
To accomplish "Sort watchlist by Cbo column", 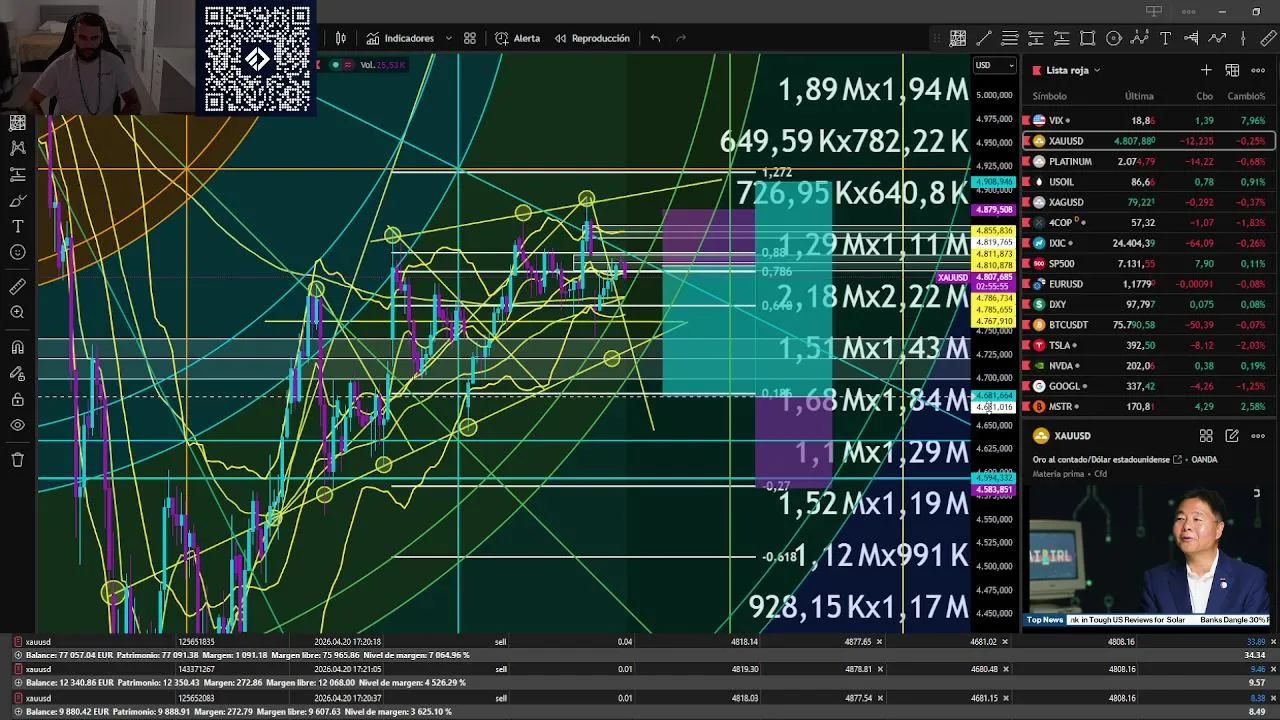I will coord(1204,96).
